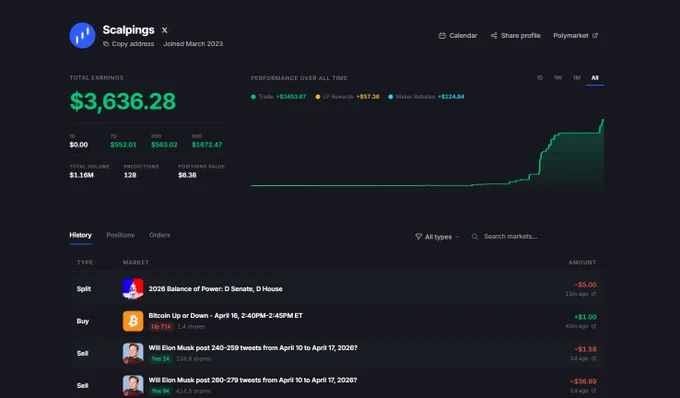Open transaction link icon for -$36.89 row
The height and width of the screenshot is (398, 680).
[594, 391]
